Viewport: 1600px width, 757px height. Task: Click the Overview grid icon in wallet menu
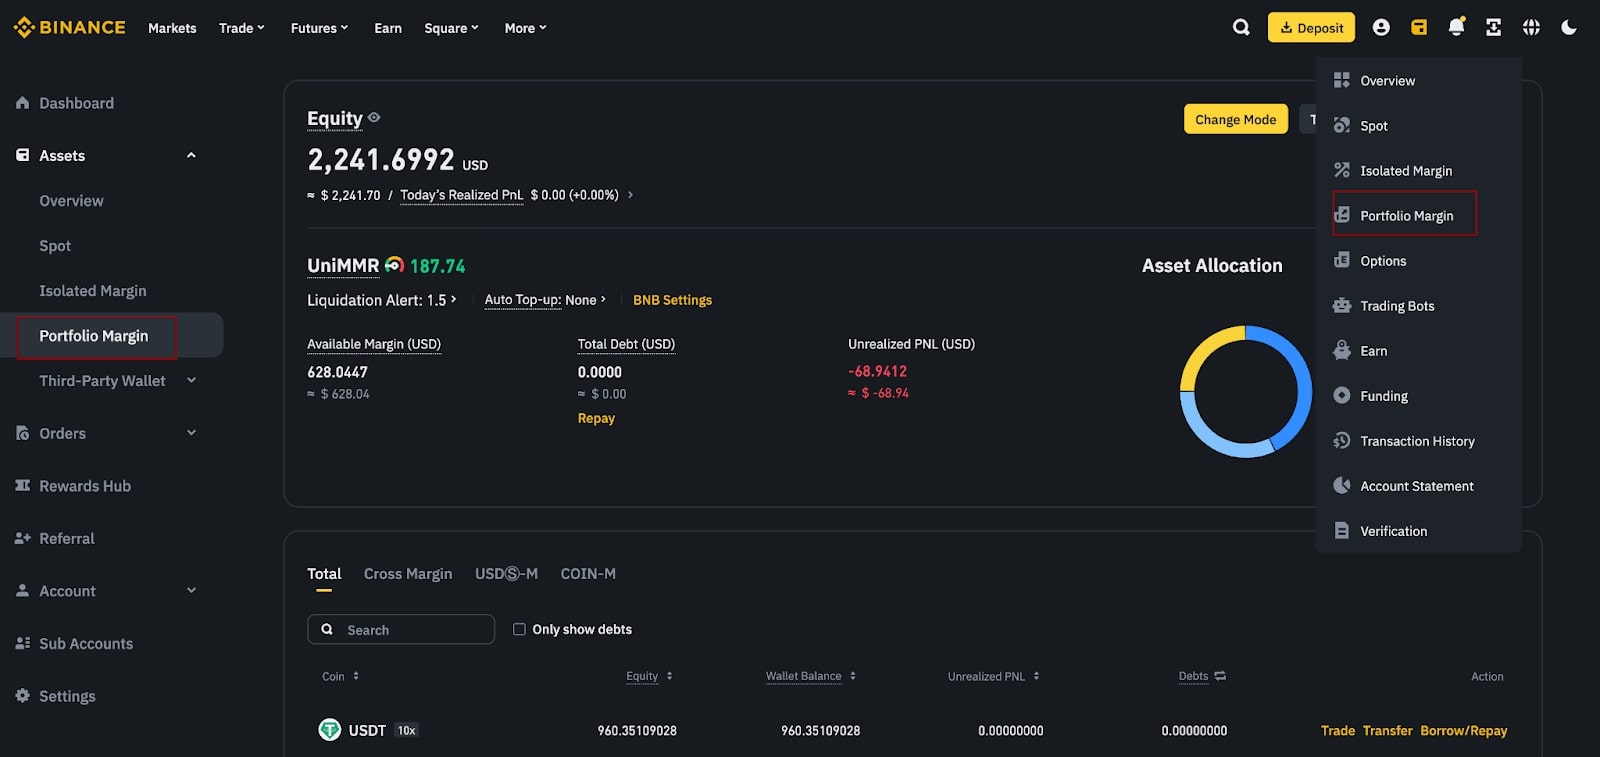tap(1342, 80)
